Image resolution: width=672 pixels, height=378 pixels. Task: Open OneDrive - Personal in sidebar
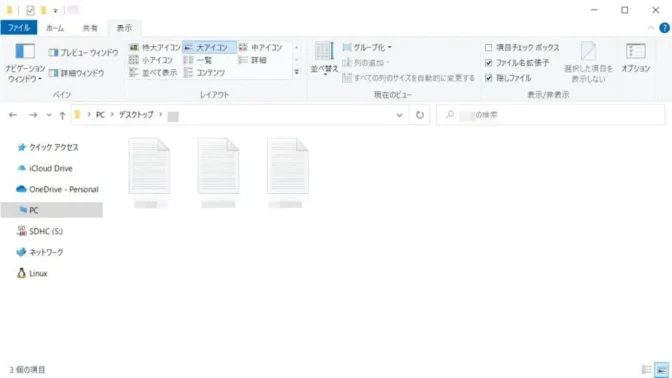pos(57,189)
